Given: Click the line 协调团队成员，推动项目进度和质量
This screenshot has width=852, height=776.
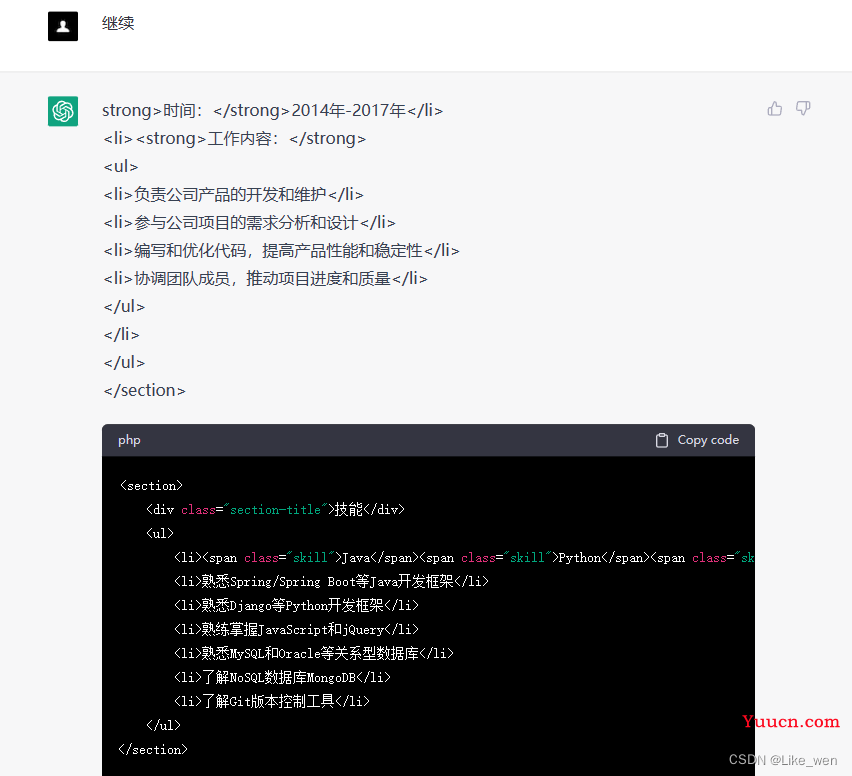Looking at the screenshot, I should pos(266,279).
